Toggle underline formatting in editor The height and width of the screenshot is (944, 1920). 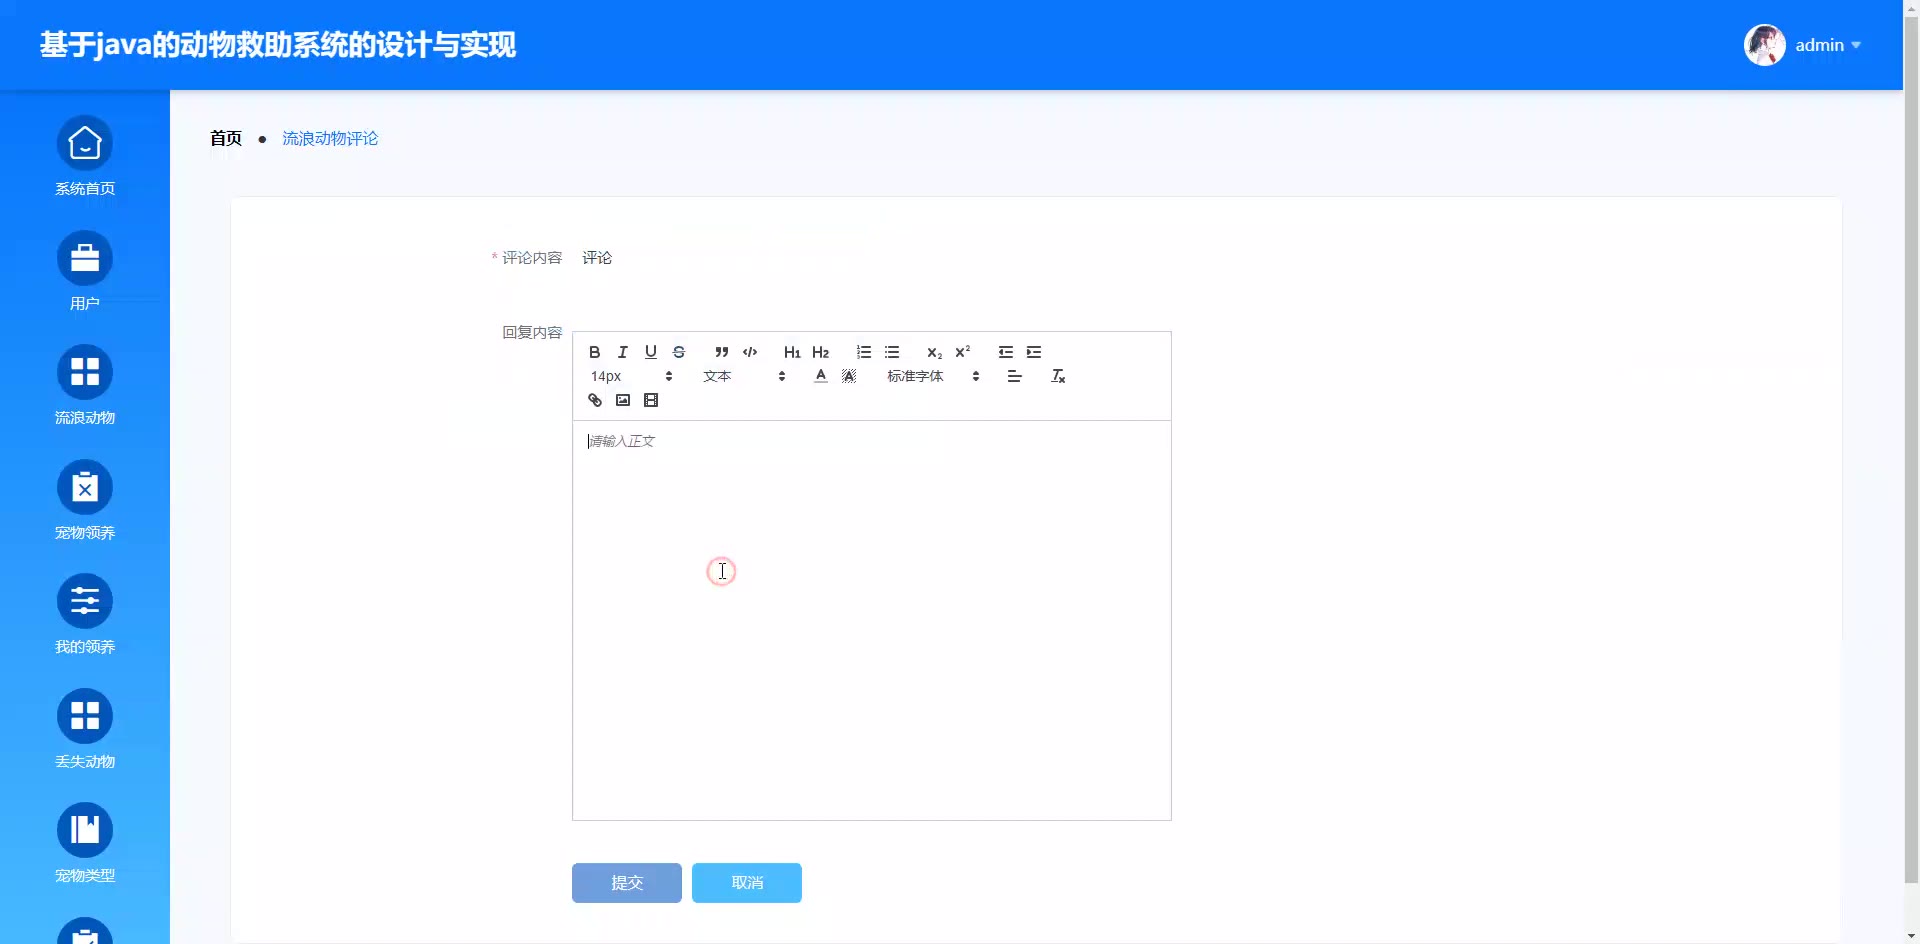[650, 352]
